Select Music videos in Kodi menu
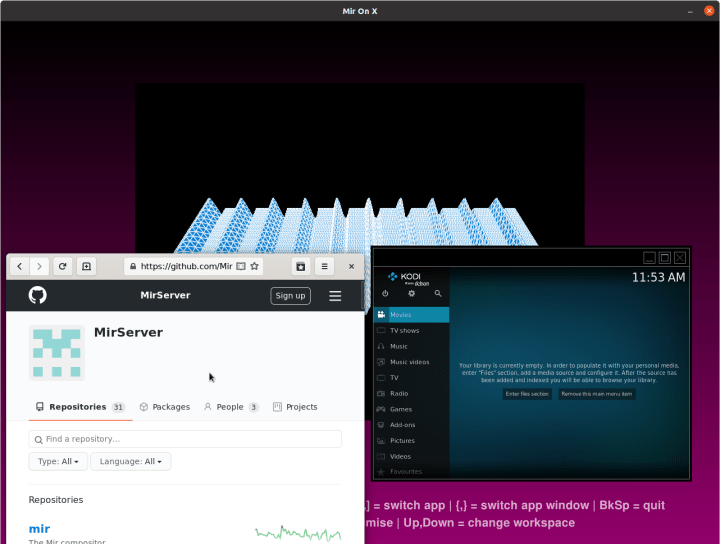 click(411, 362)
